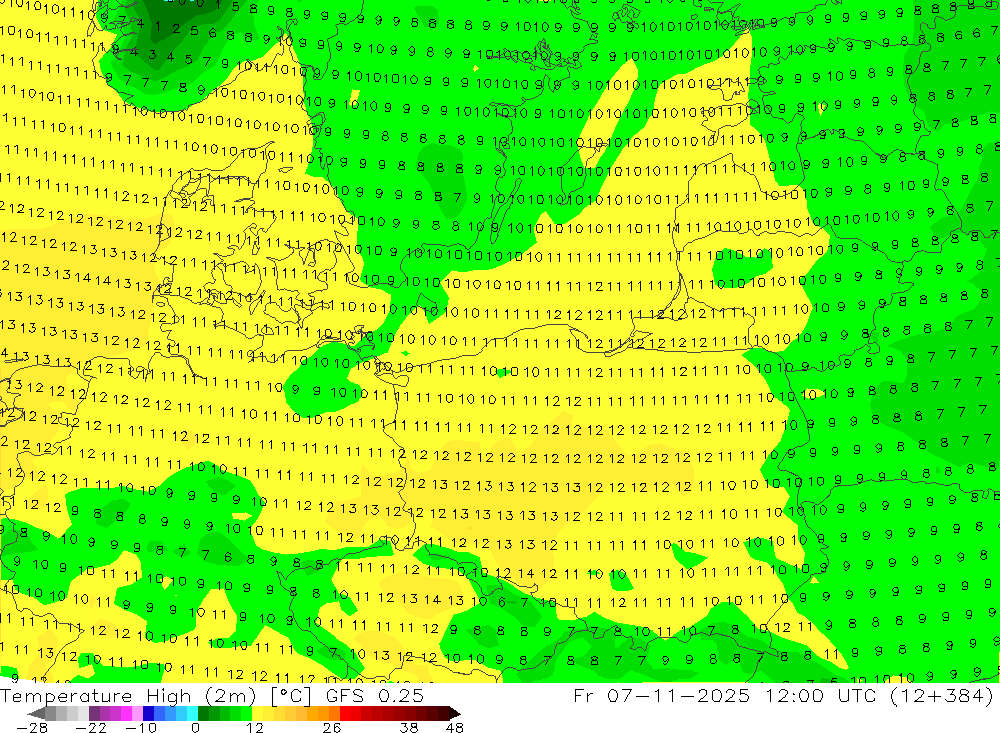Click the "12:00 UTC" time text
Viewport: 1000px width, 733px height.
820,695
